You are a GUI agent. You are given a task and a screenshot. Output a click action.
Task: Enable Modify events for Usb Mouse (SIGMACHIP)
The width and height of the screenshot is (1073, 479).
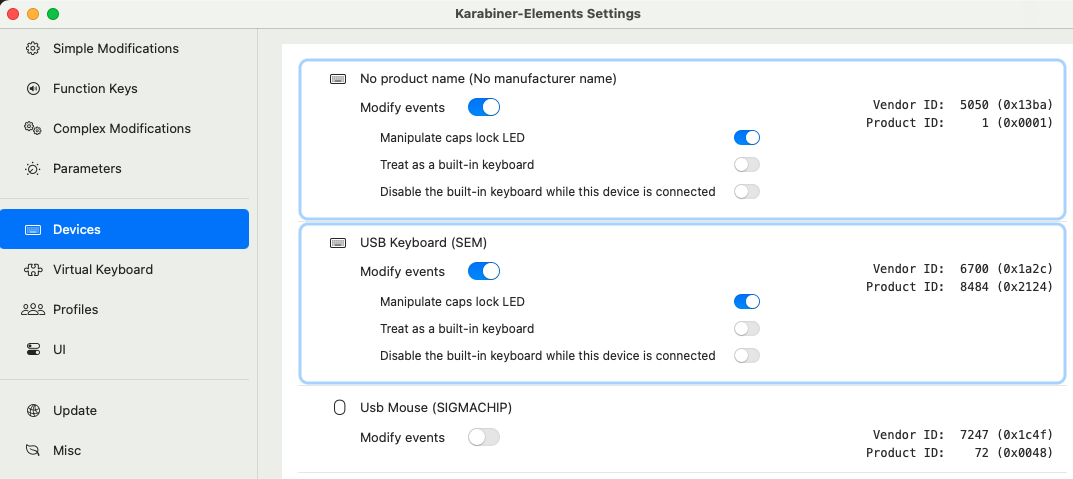(484, 437)
